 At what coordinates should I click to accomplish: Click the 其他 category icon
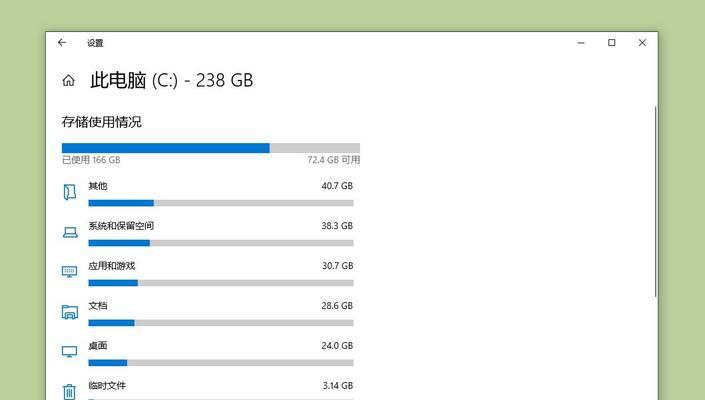70,192
